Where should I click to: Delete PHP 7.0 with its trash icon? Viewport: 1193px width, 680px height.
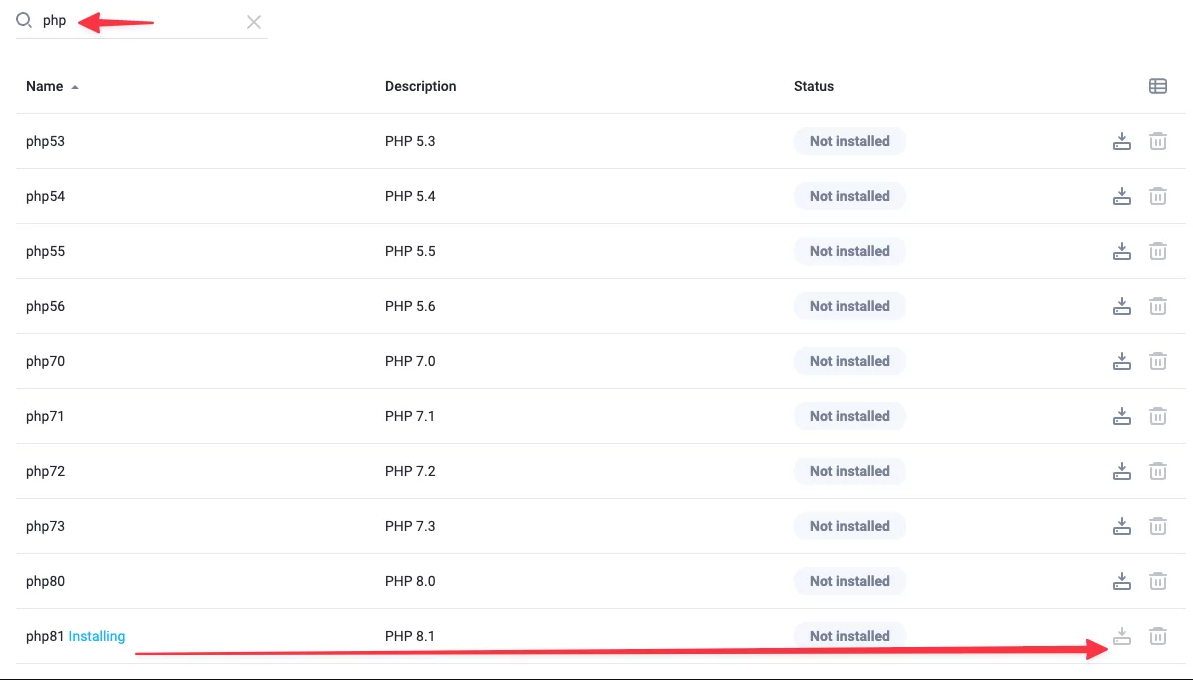coord(1158,361)
